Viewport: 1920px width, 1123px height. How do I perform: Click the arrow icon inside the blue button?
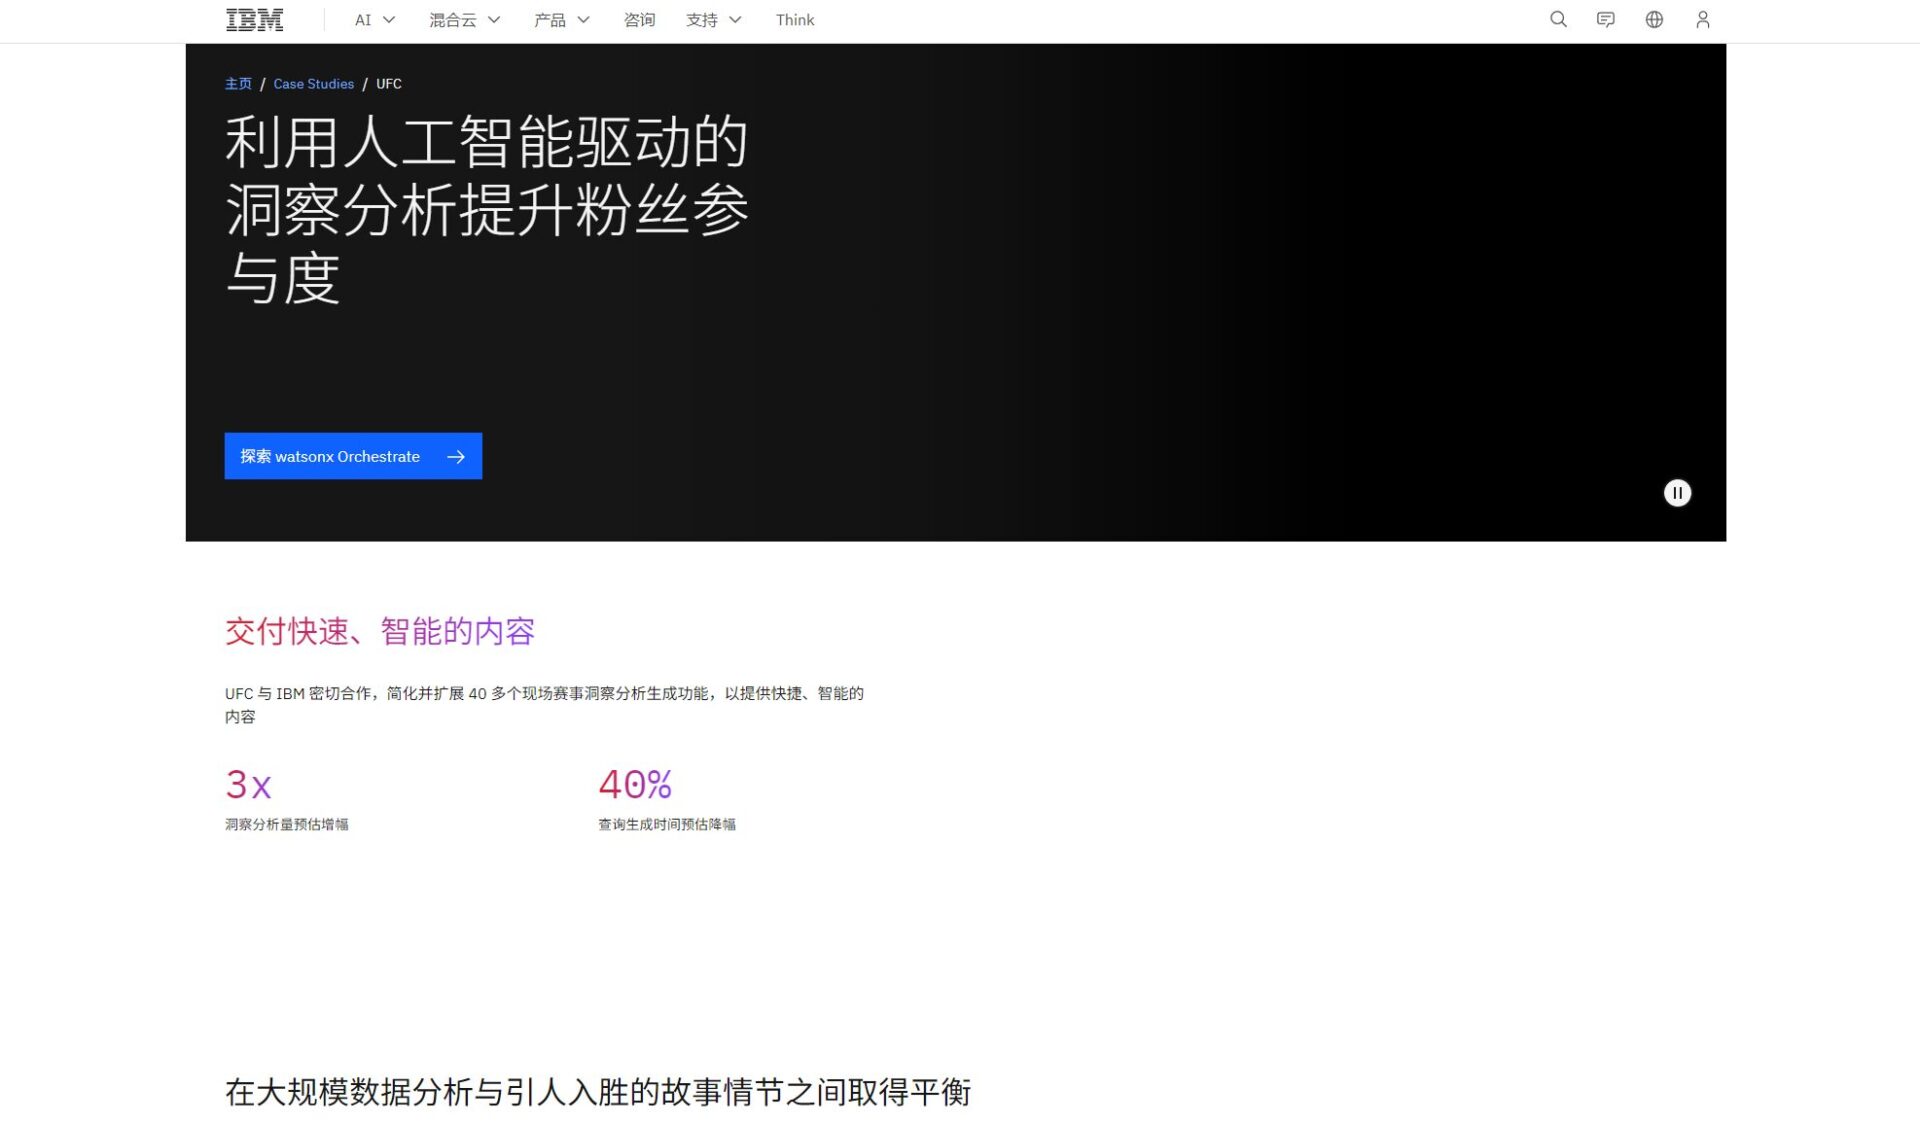pos(456,456)
